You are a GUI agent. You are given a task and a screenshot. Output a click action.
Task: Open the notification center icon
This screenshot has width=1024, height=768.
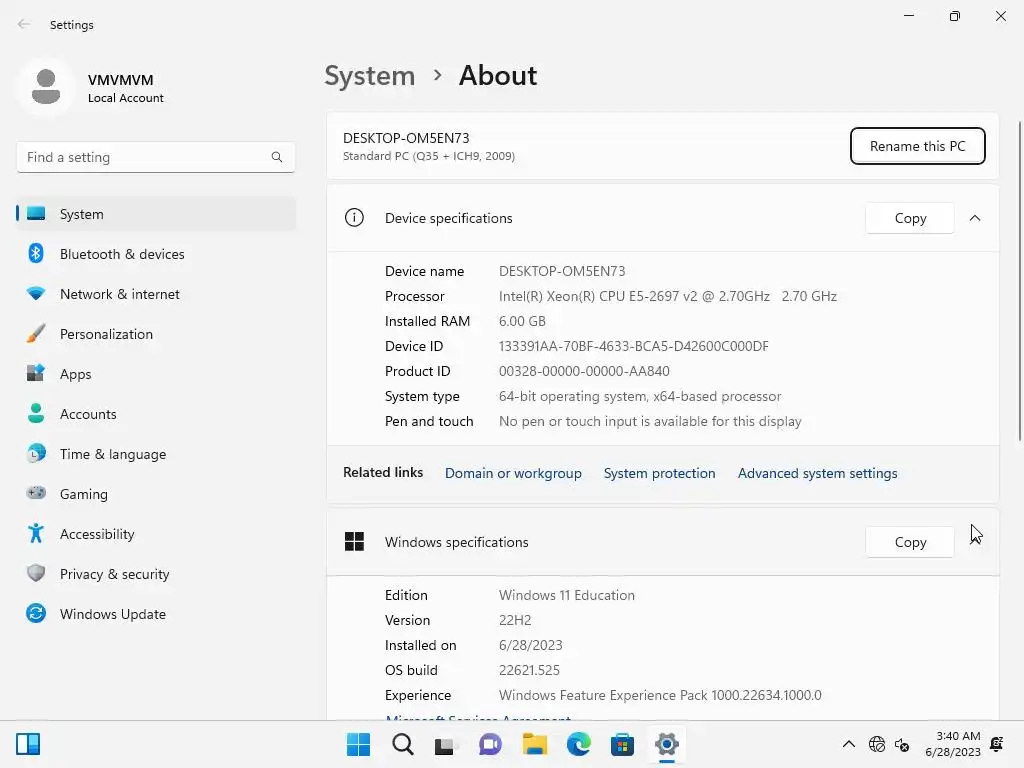(x=997, y=744)
